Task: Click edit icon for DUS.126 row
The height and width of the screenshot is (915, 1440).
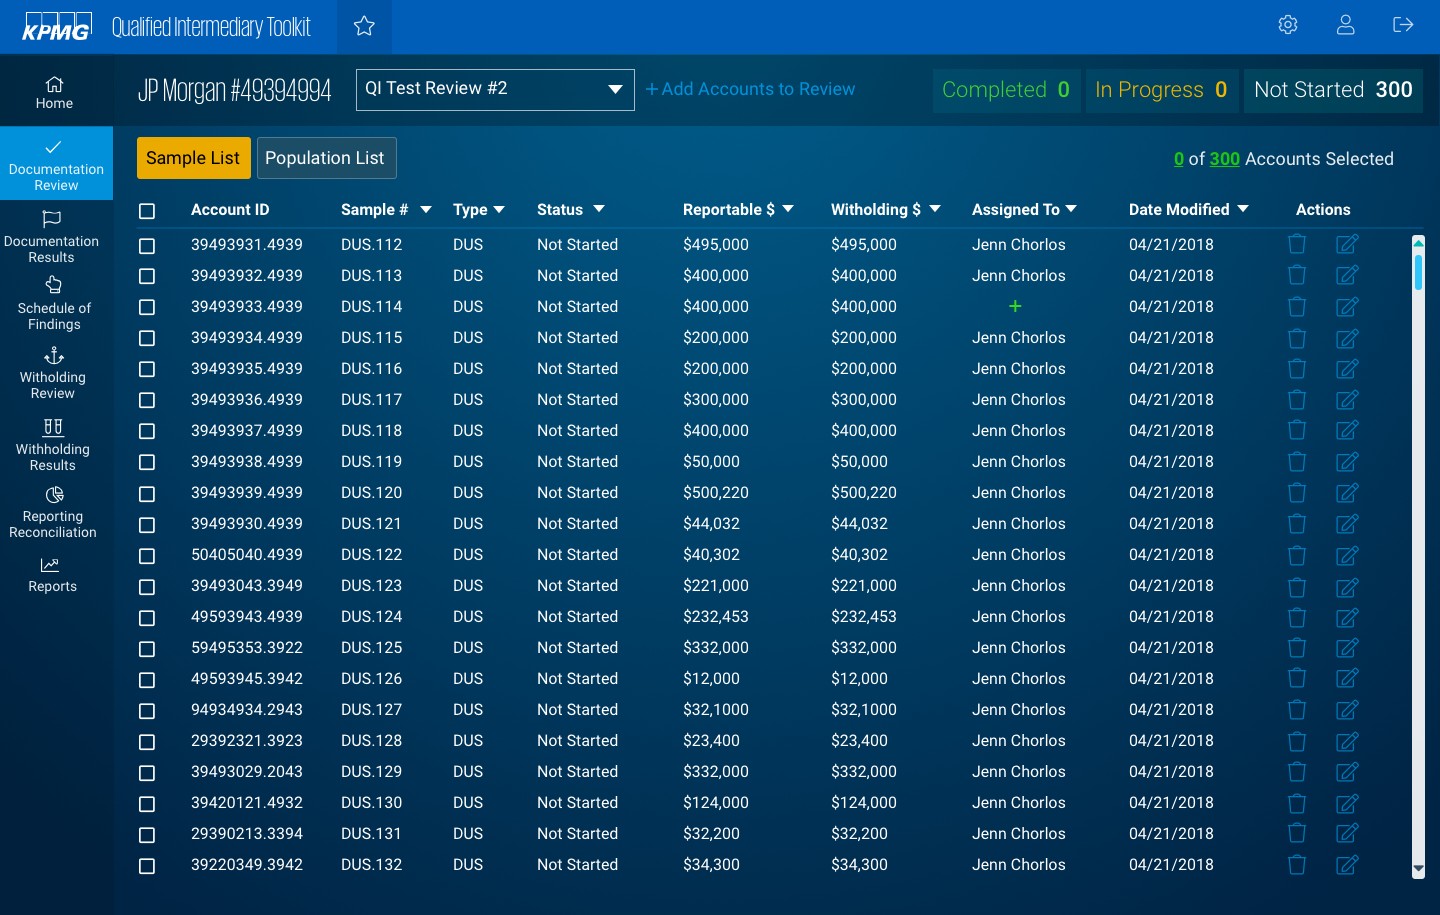Action: [1347, 678]
